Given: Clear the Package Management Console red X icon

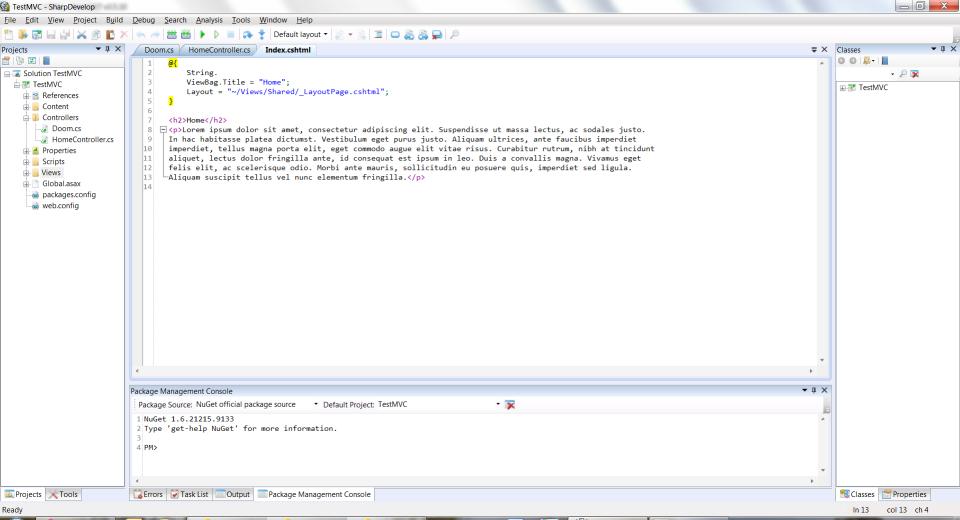Looking at the screenshot, I should pos(510,405).
